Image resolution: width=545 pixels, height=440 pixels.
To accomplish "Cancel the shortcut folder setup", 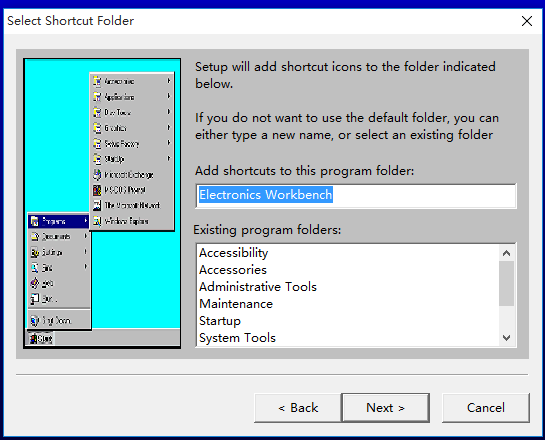I will click(x=486, y=408).
